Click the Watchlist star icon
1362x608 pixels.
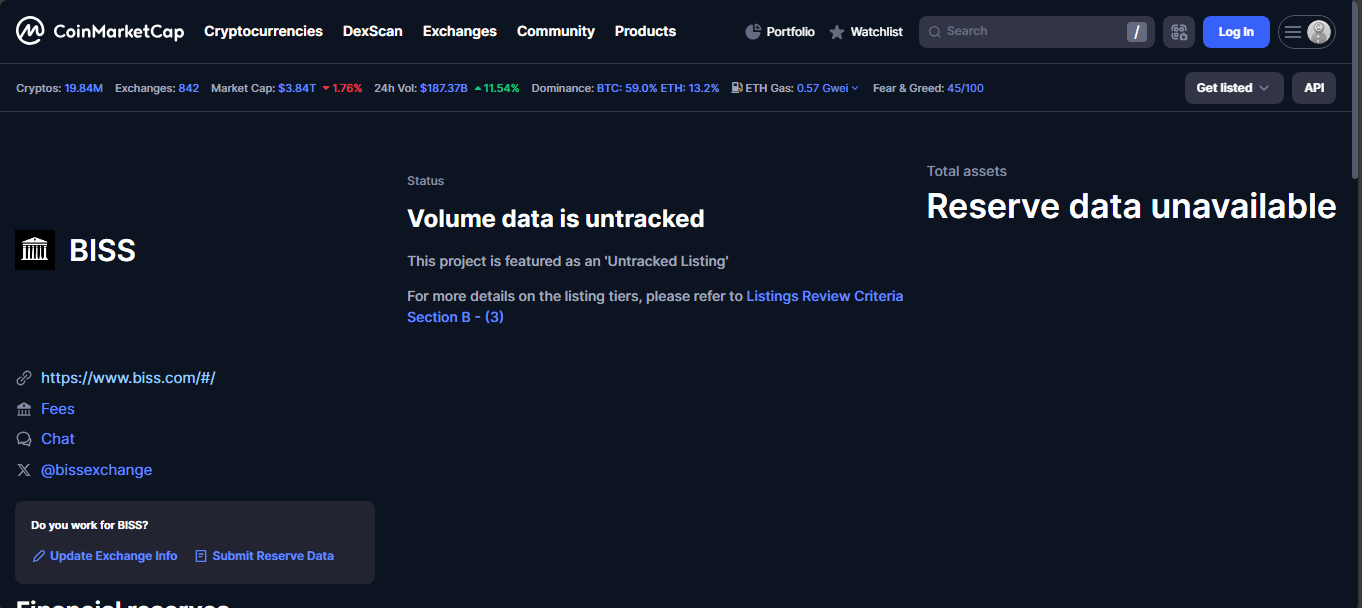(x=837, y=32)
